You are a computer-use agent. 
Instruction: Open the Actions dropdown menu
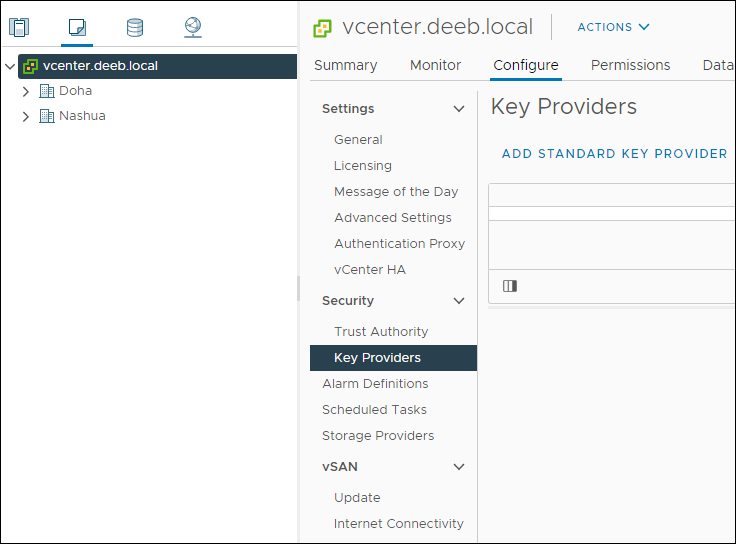pyautogui.click(x=613, y=27)
